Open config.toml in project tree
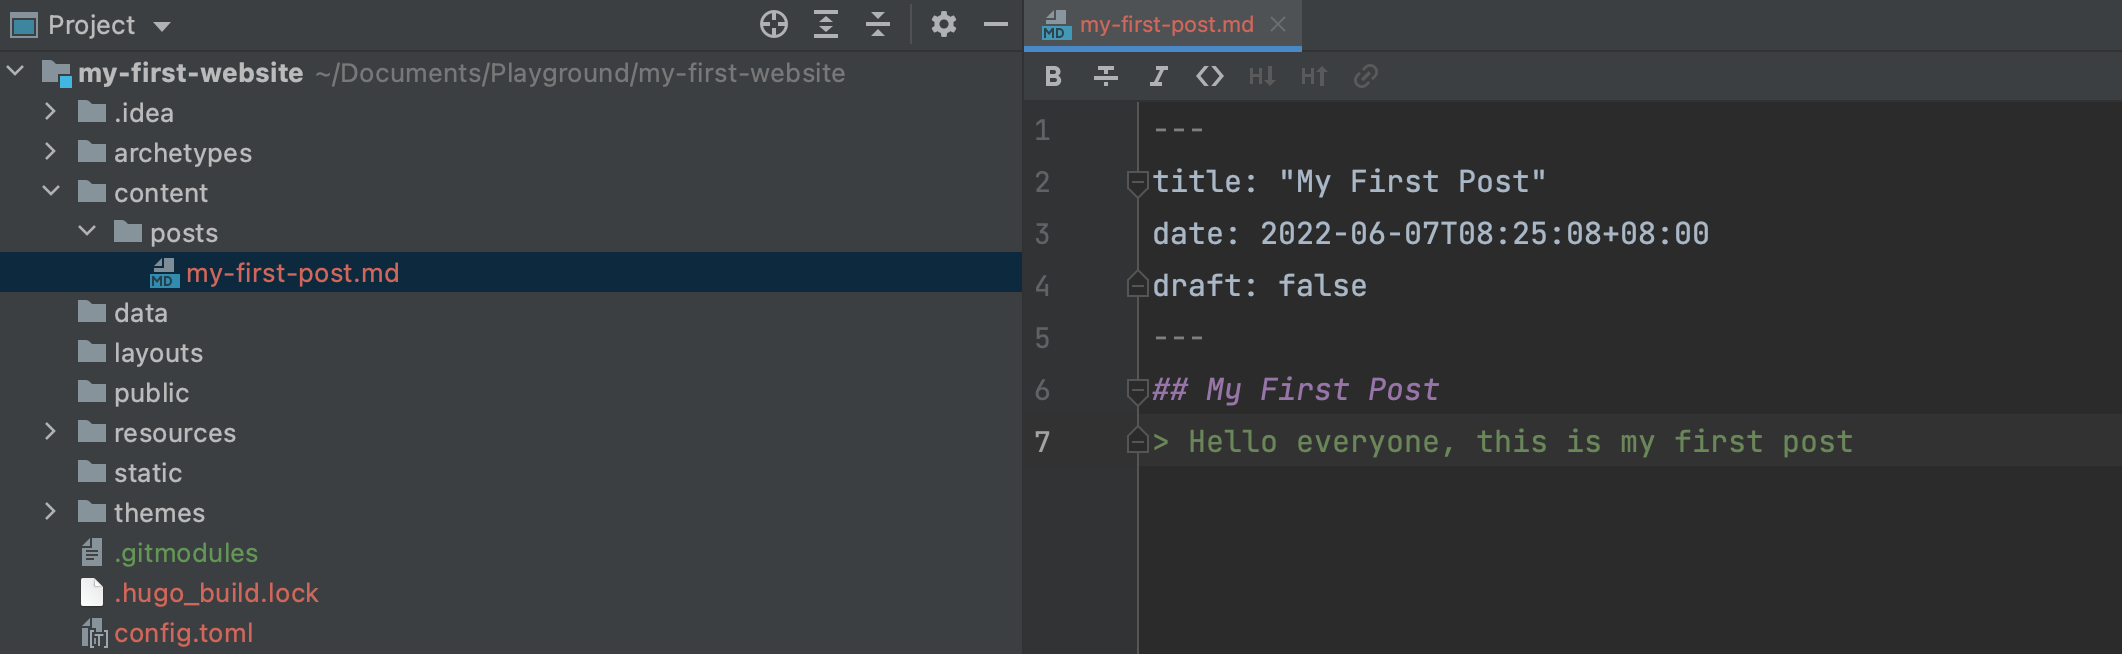Screen dimensions: 2122x654 (x=183, y=633)
